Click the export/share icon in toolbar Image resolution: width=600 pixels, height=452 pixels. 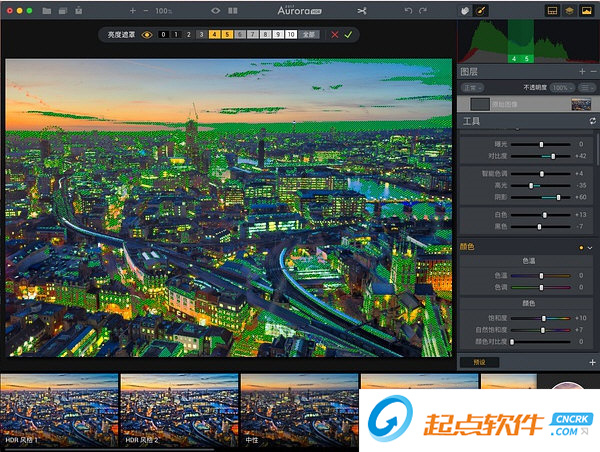pyautogui.click(x=79, y=10)
